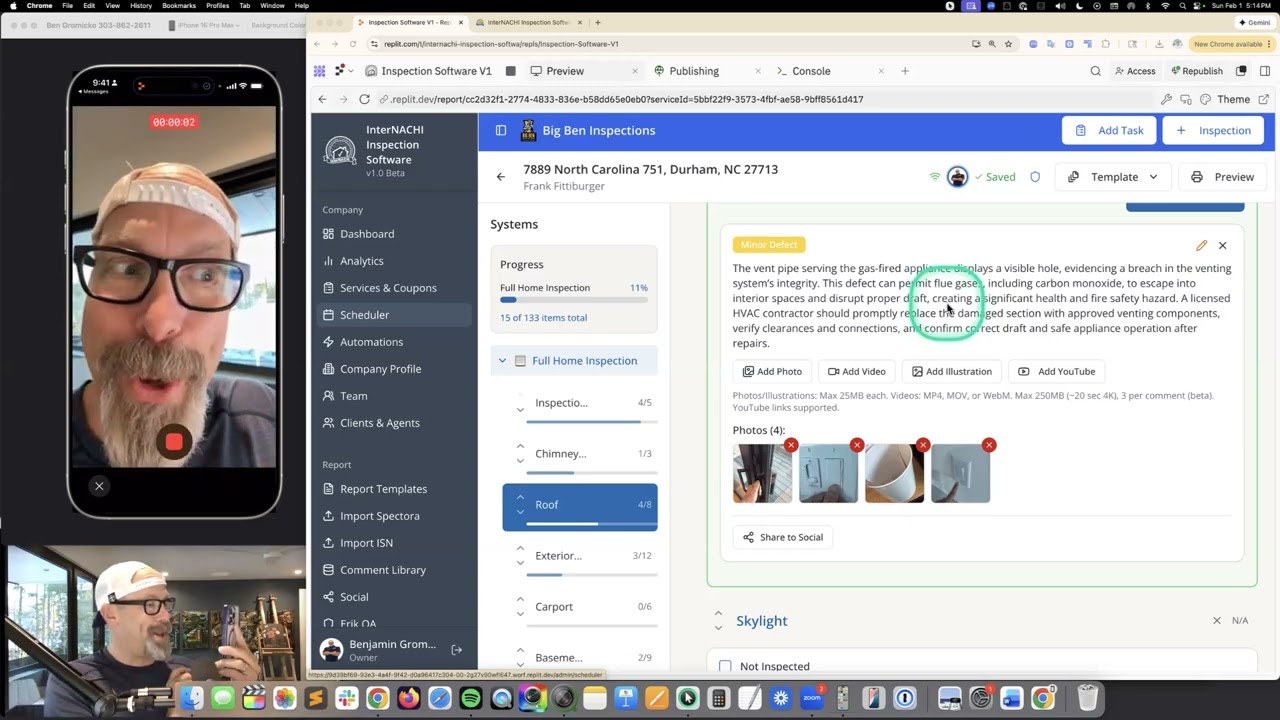Reload the Replit preview pane
This screenshot has width=1280, height=720.
coord(364,99)
